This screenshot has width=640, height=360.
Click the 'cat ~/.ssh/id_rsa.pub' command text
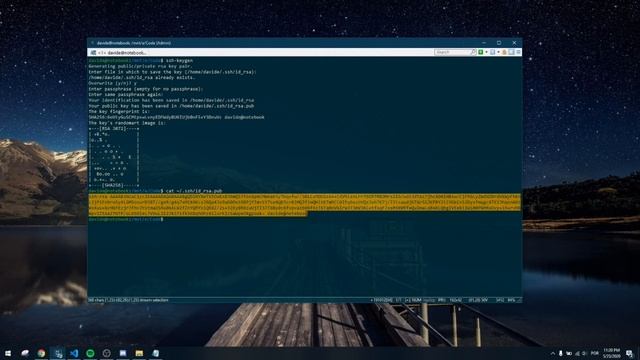(x=194, y=191)
